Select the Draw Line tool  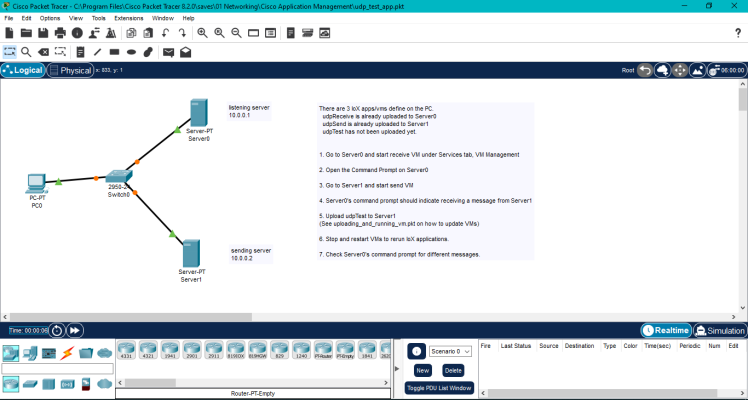[x=97, y=52]
